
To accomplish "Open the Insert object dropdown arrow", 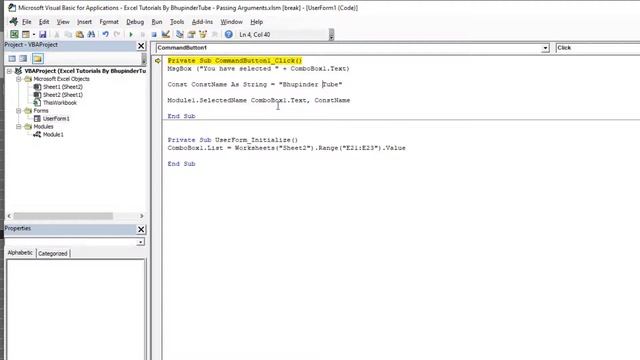I will pyautogui.click(x=34, y=35).
